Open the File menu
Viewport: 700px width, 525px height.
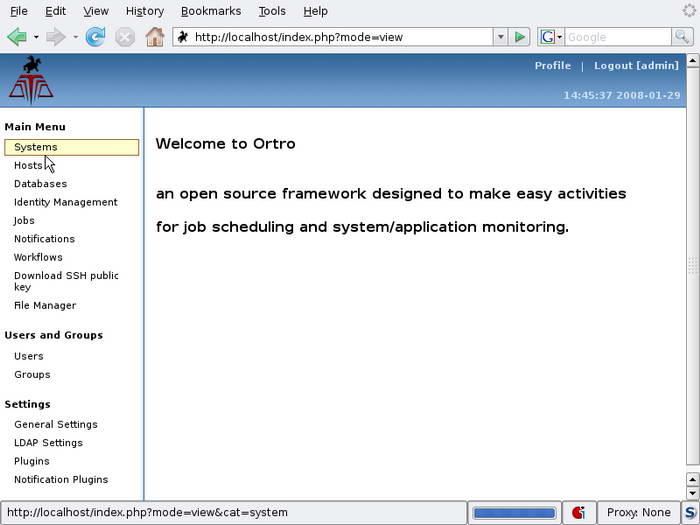[19, 11]
